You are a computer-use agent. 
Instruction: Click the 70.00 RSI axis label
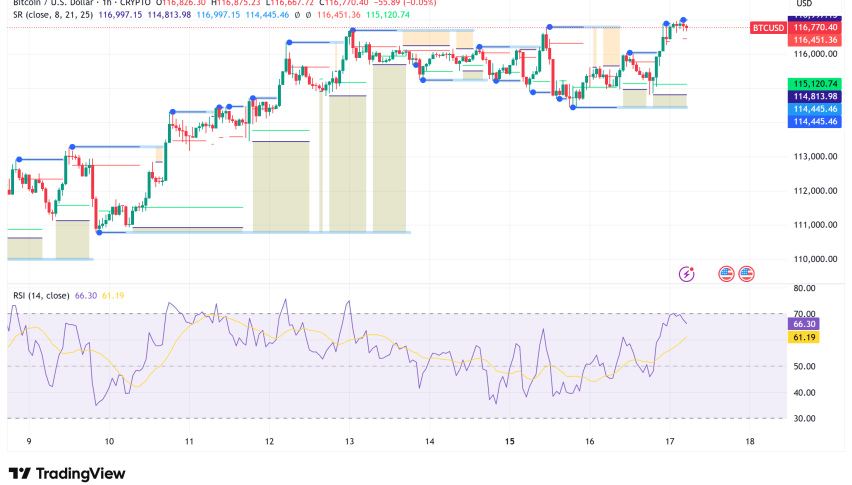pyautogui.click(x=805, y=314)
